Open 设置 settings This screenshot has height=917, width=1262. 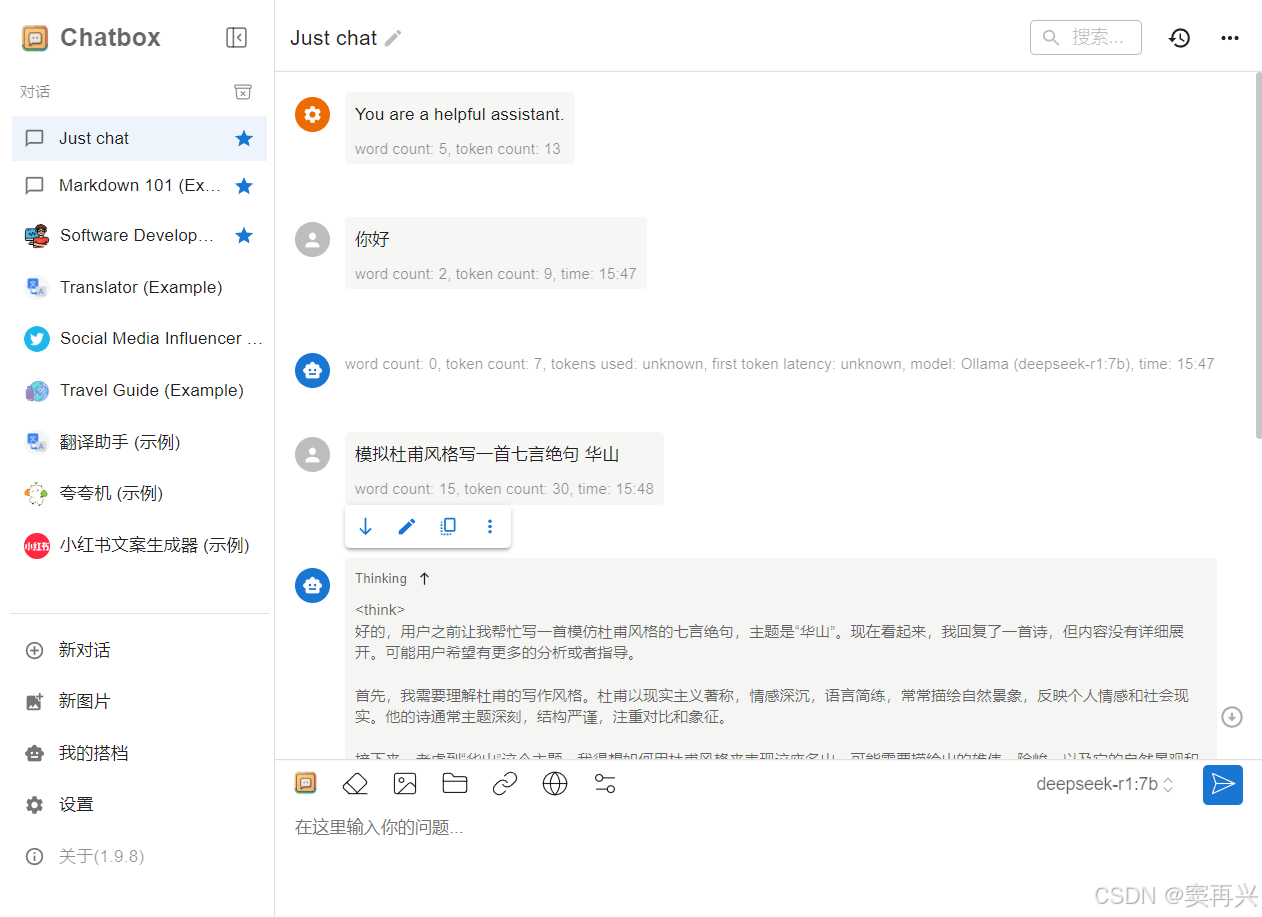click(x=139, y=804)
